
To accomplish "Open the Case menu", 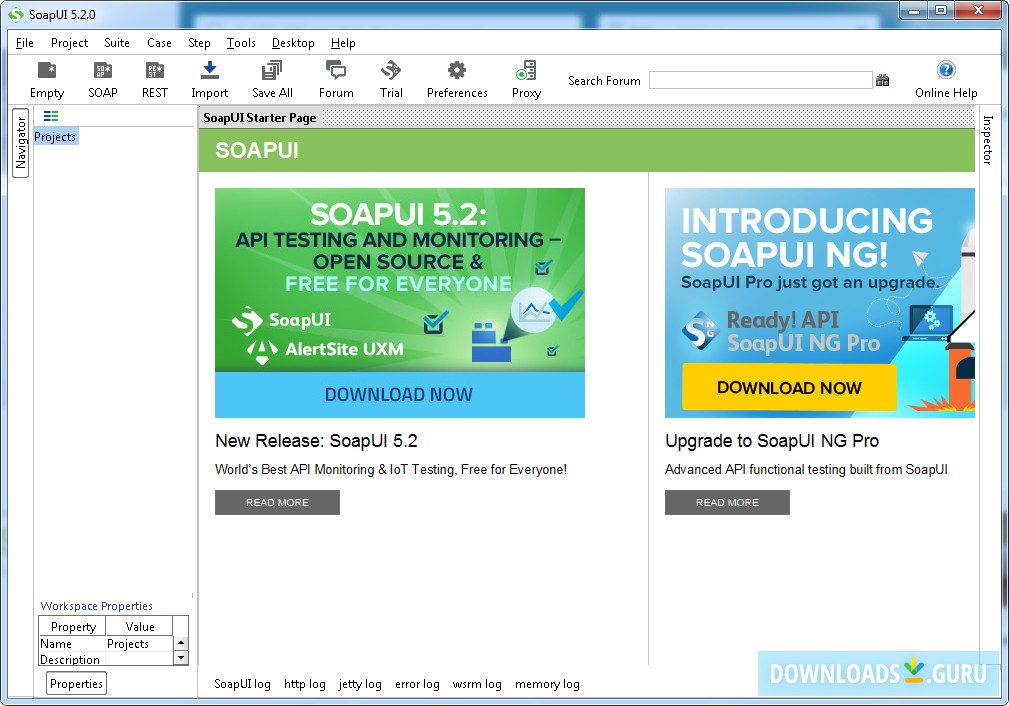I will pos(159,43).
